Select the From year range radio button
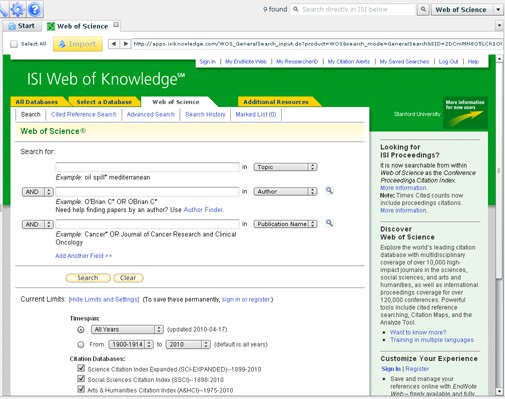The width and height of the screenshot is (505, 399). (x=81, y=345)
